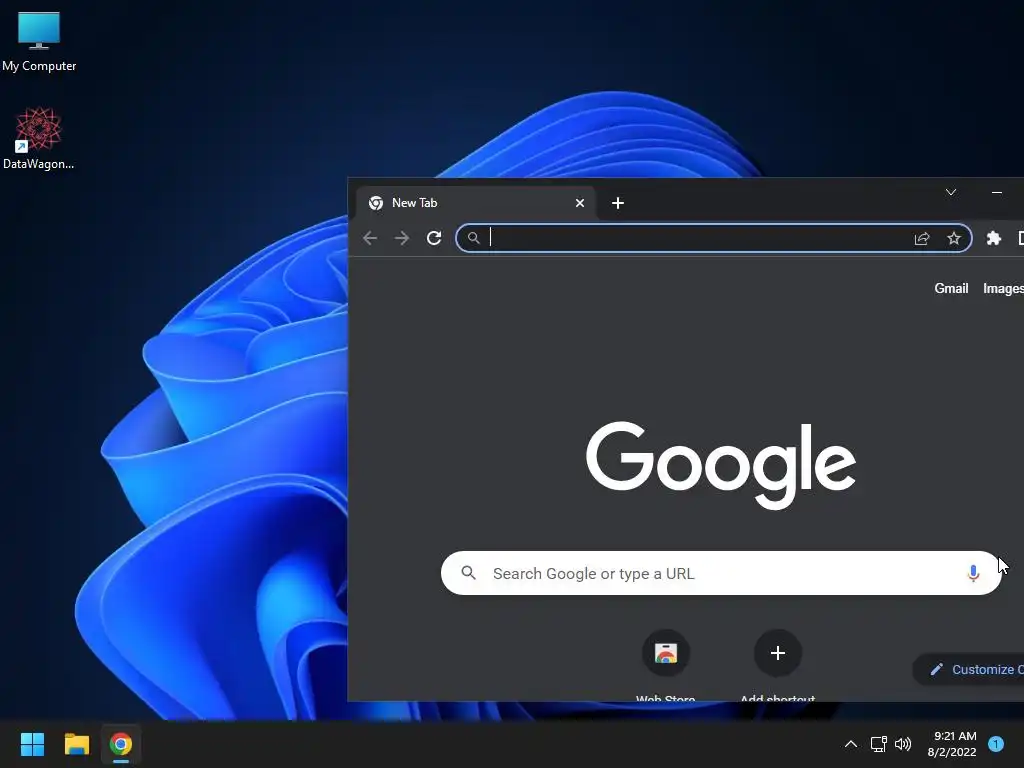Click the Chrome back arrow

point(370,238)
